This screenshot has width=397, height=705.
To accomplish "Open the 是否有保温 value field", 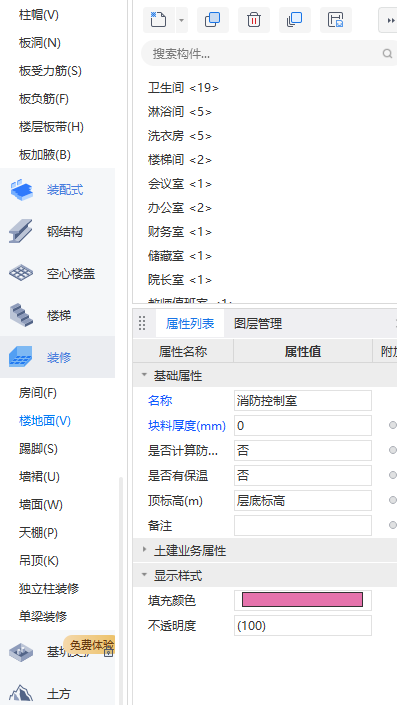I will click(x=303, y=476).
